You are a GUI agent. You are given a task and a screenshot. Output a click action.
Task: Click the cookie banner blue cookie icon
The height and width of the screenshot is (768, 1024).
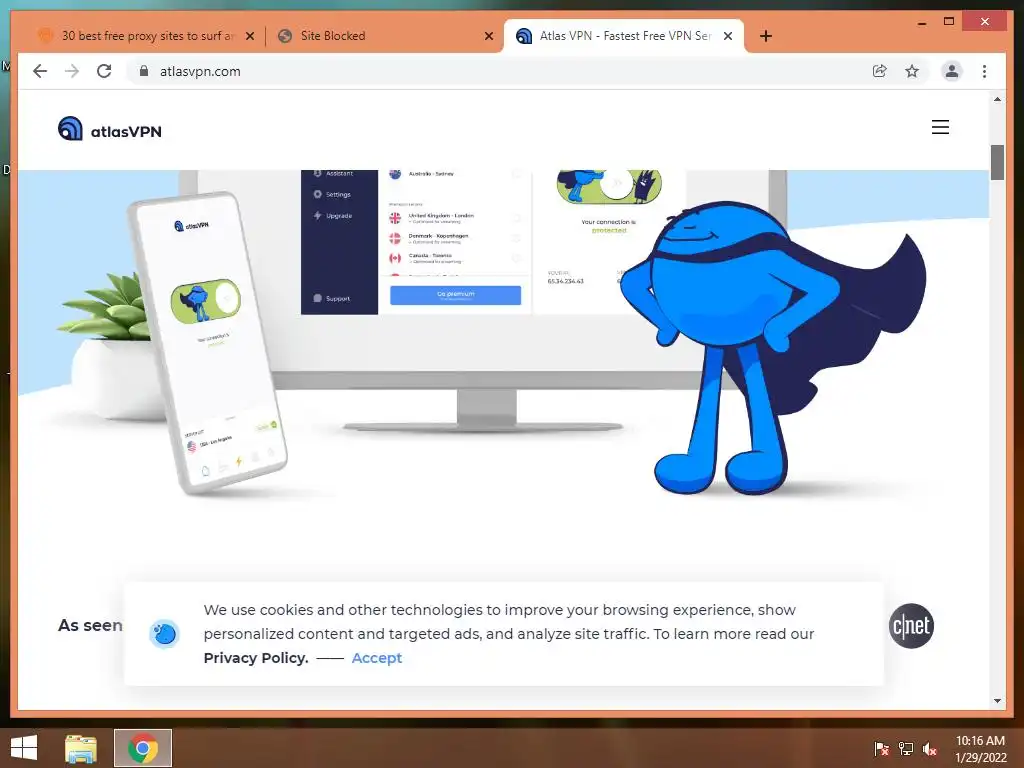click(x=164, y=633)
